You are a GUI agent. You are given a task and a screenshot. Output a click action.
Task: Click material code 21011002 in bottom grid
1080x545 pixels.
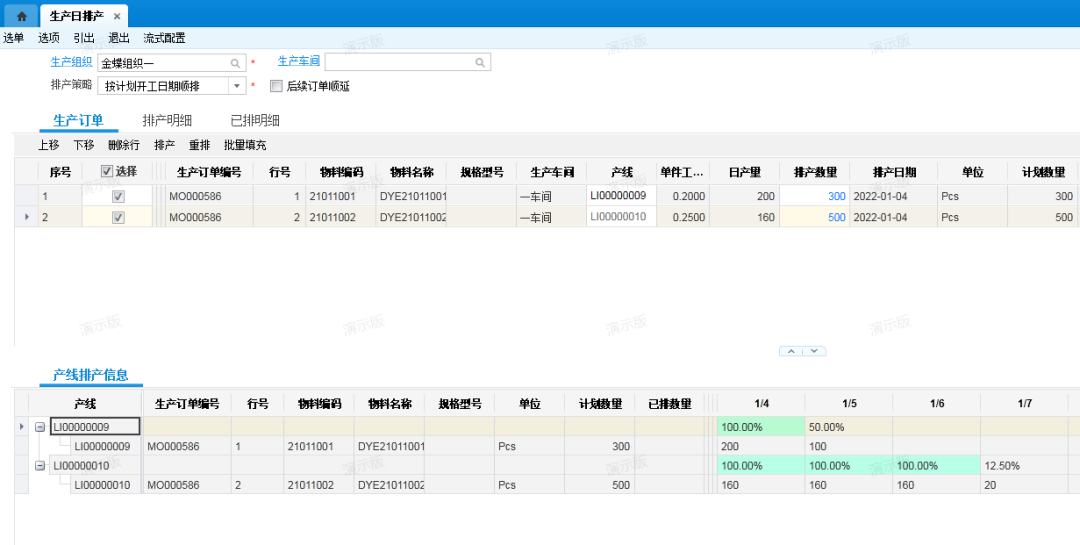click(x=311, y=485)
